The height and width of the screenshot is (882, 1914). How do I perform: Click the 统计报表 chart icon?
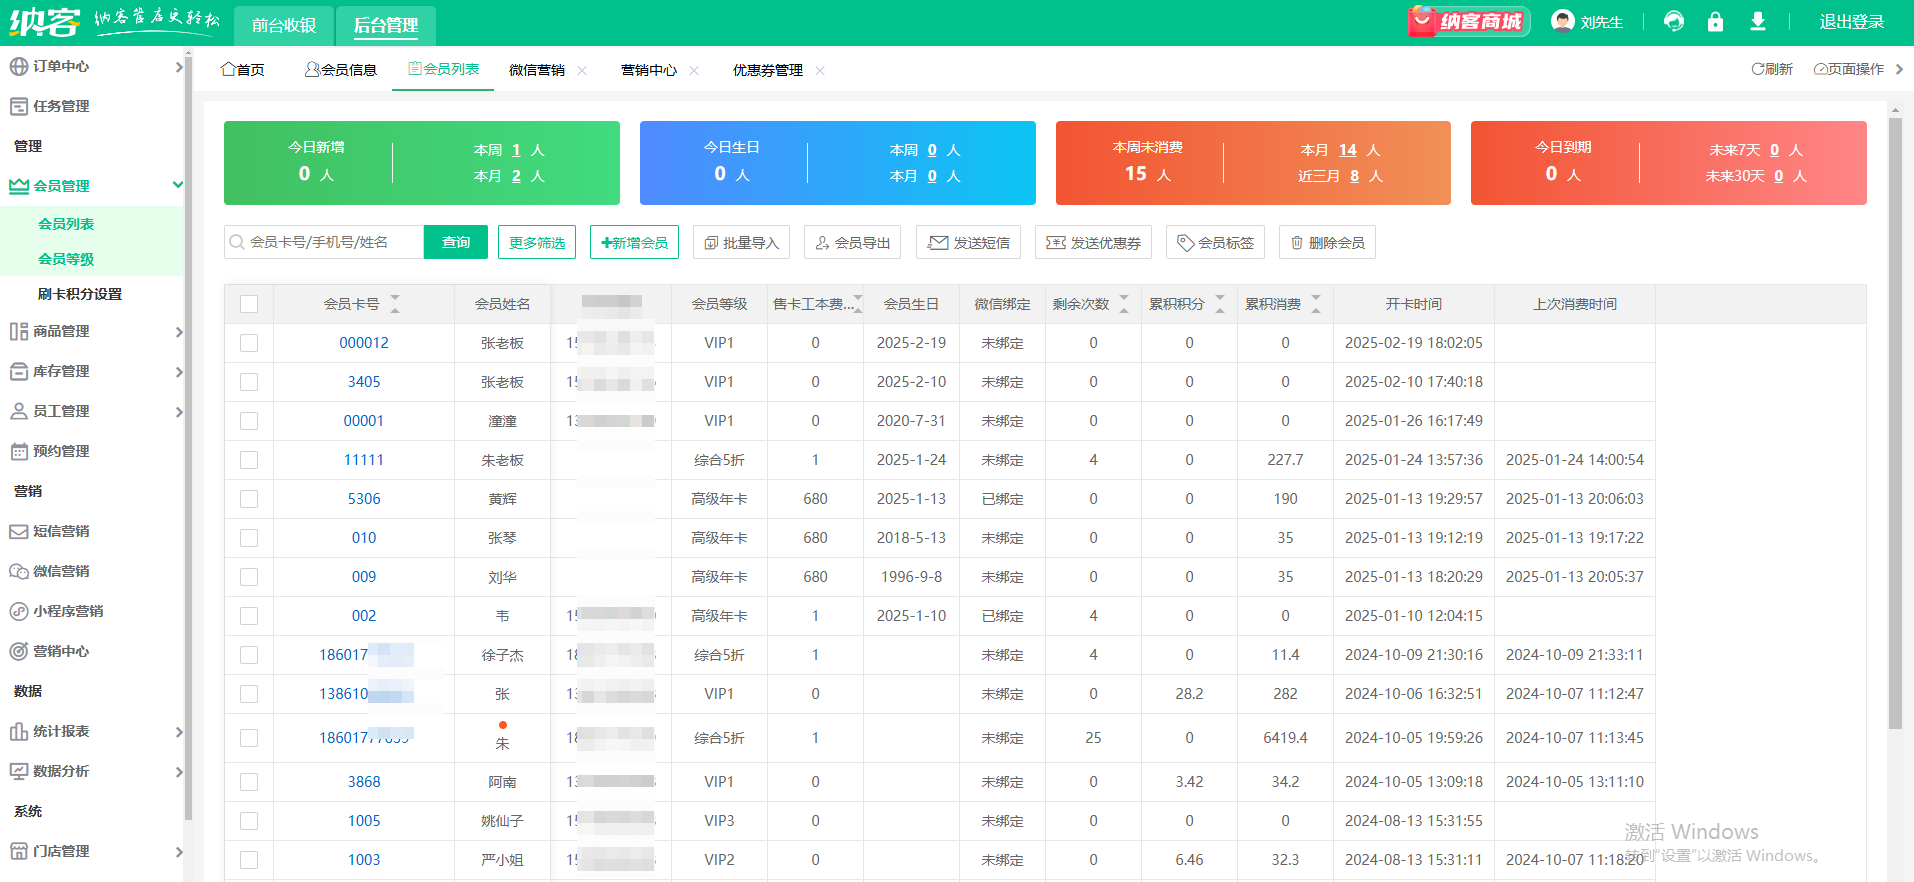click(x=18, y=731)
